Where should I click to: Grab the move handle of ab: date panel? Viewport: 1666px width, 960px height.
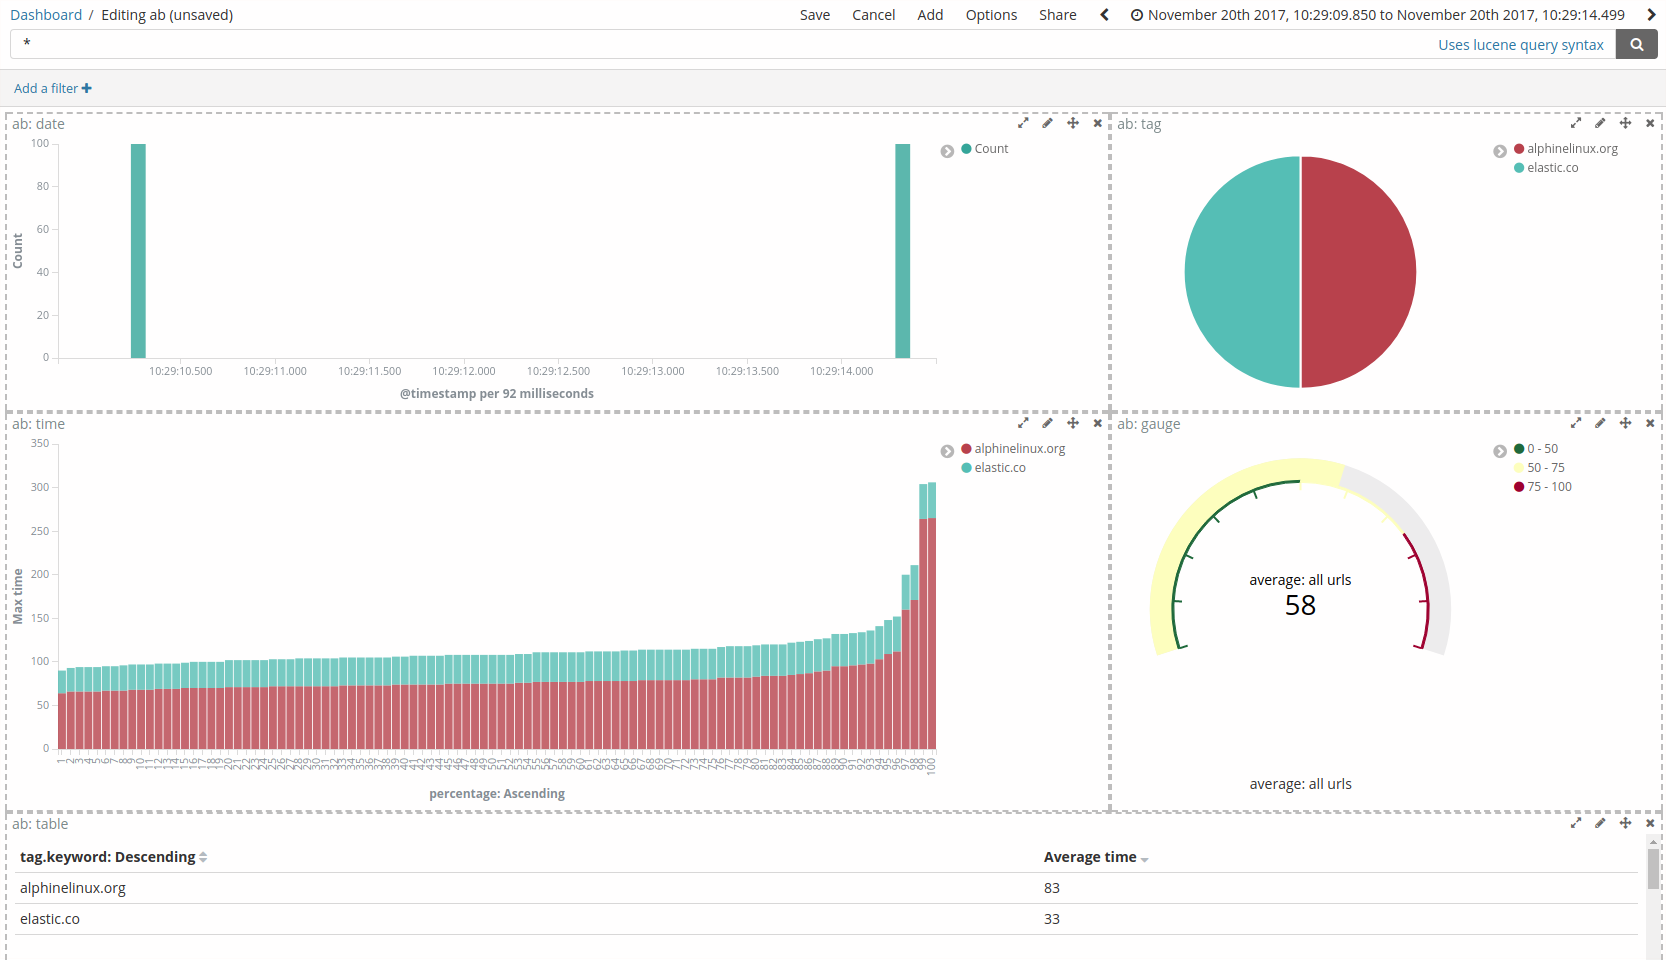click(1072, 123)
